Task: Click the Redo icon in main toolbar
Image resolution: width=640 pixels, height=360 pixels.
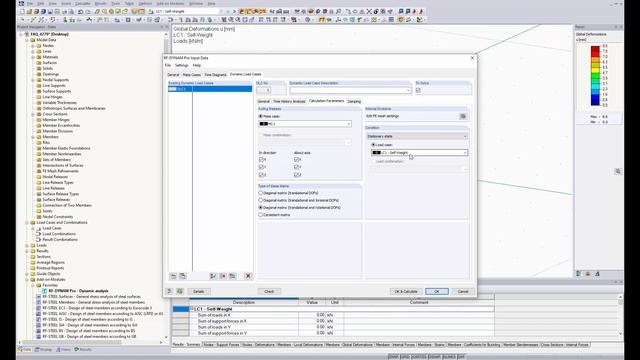Action: (x=87, y=11)
